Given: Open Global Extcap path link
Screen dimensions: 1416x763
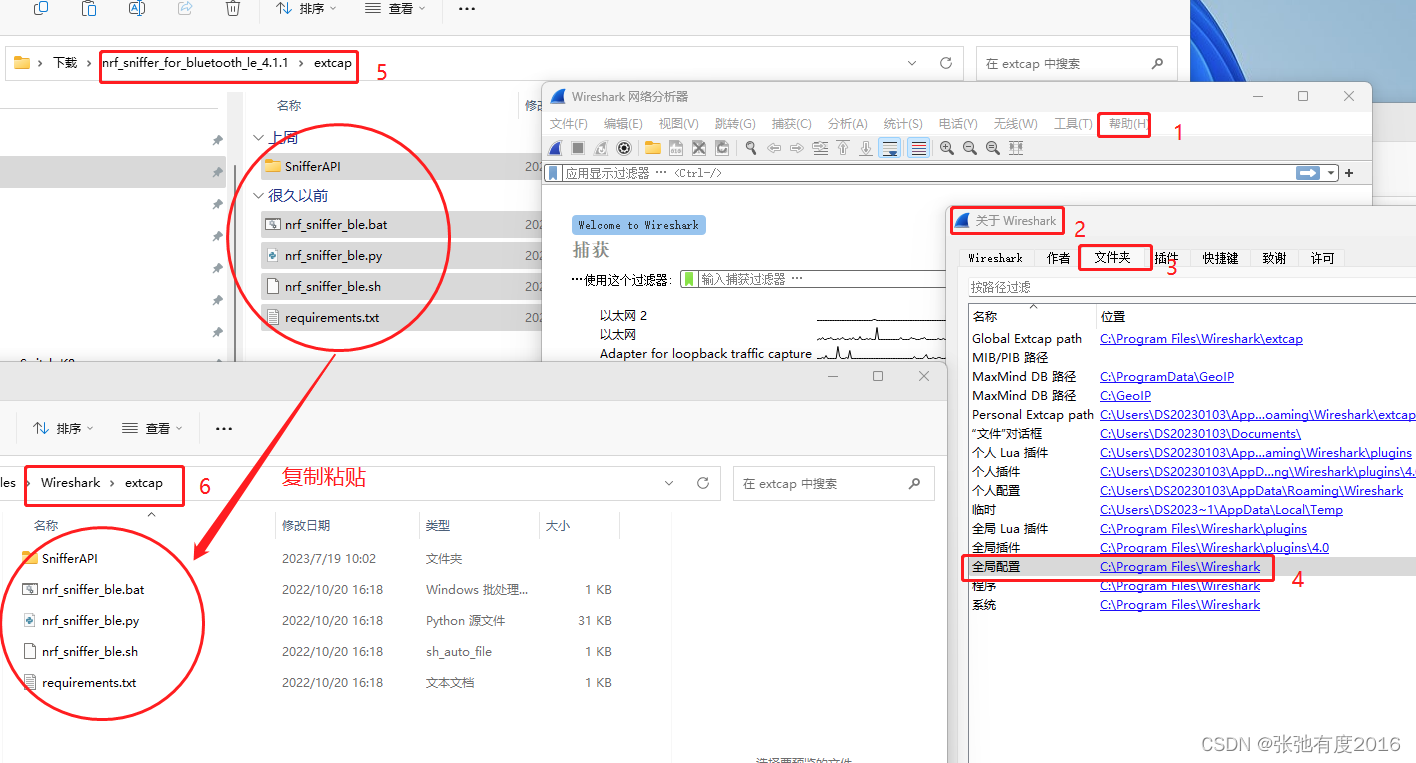Looking at the screenshot, I should [1201, 339].
